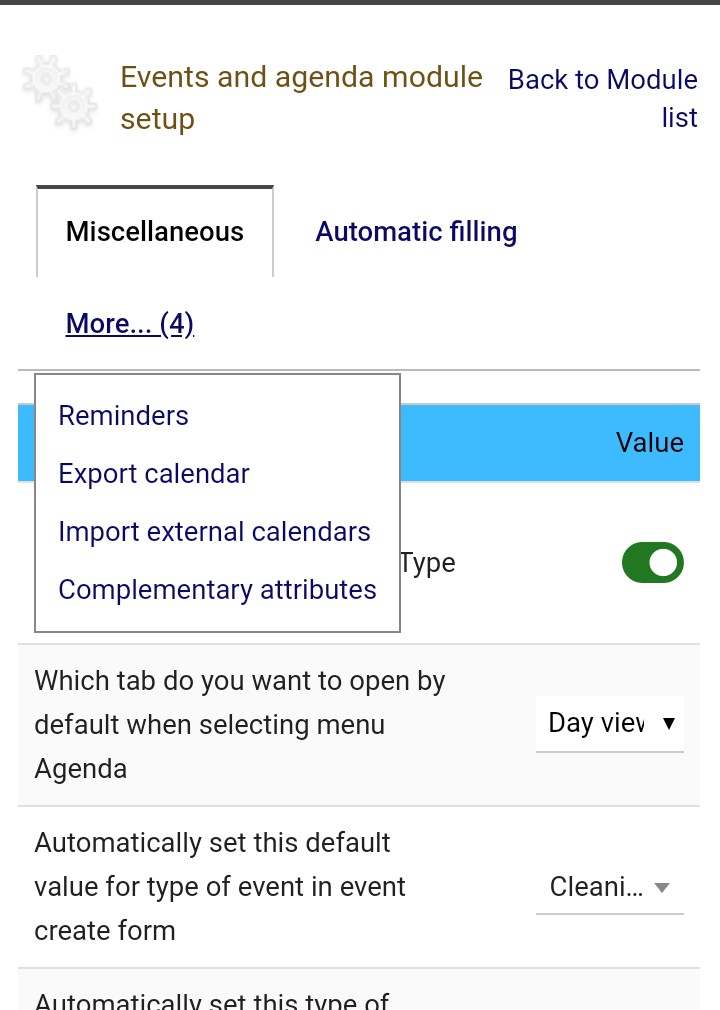Open the Automatic filling tab
The image size is (720, 1010).
tap(416, 232)
